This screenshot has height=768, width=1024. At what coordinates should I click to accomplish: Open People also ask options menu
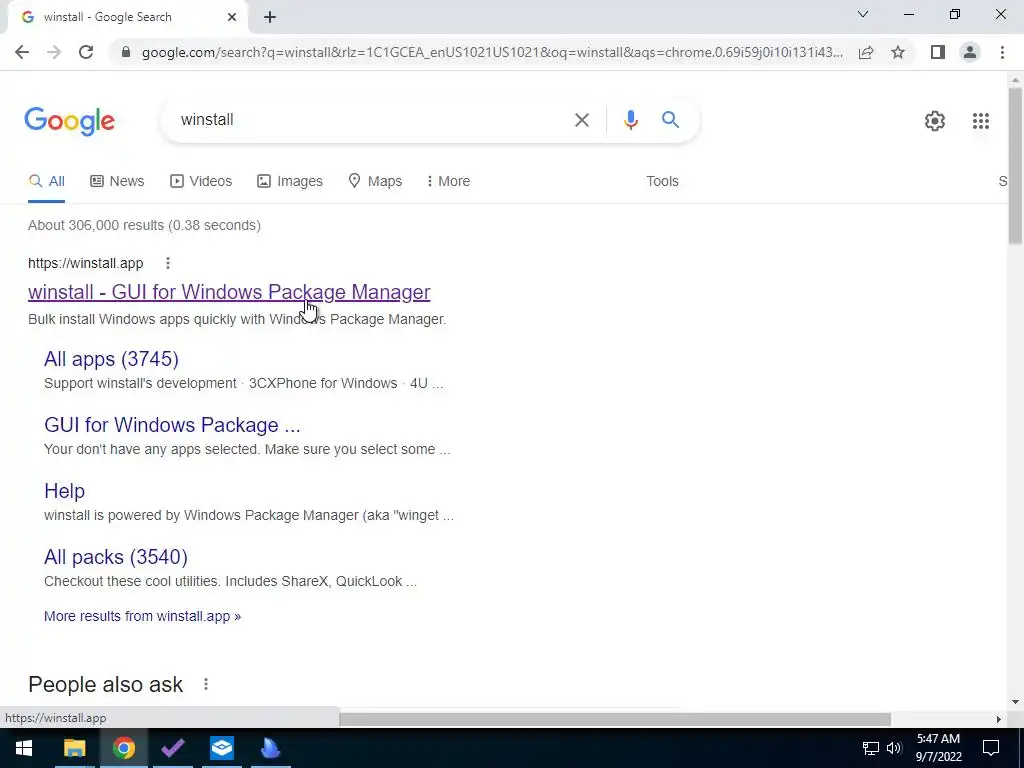click(x=206, y=684)
